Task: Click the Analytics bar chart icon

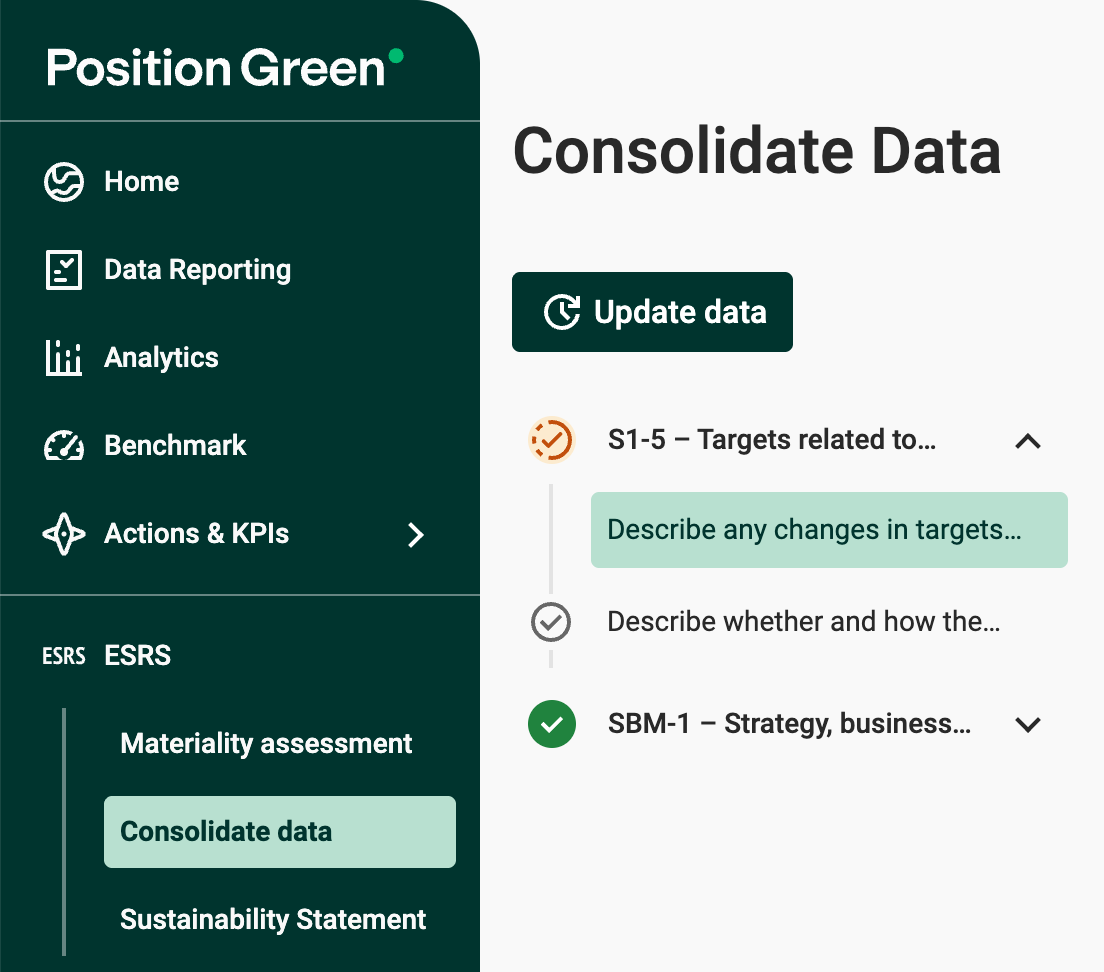Action: 64,358
